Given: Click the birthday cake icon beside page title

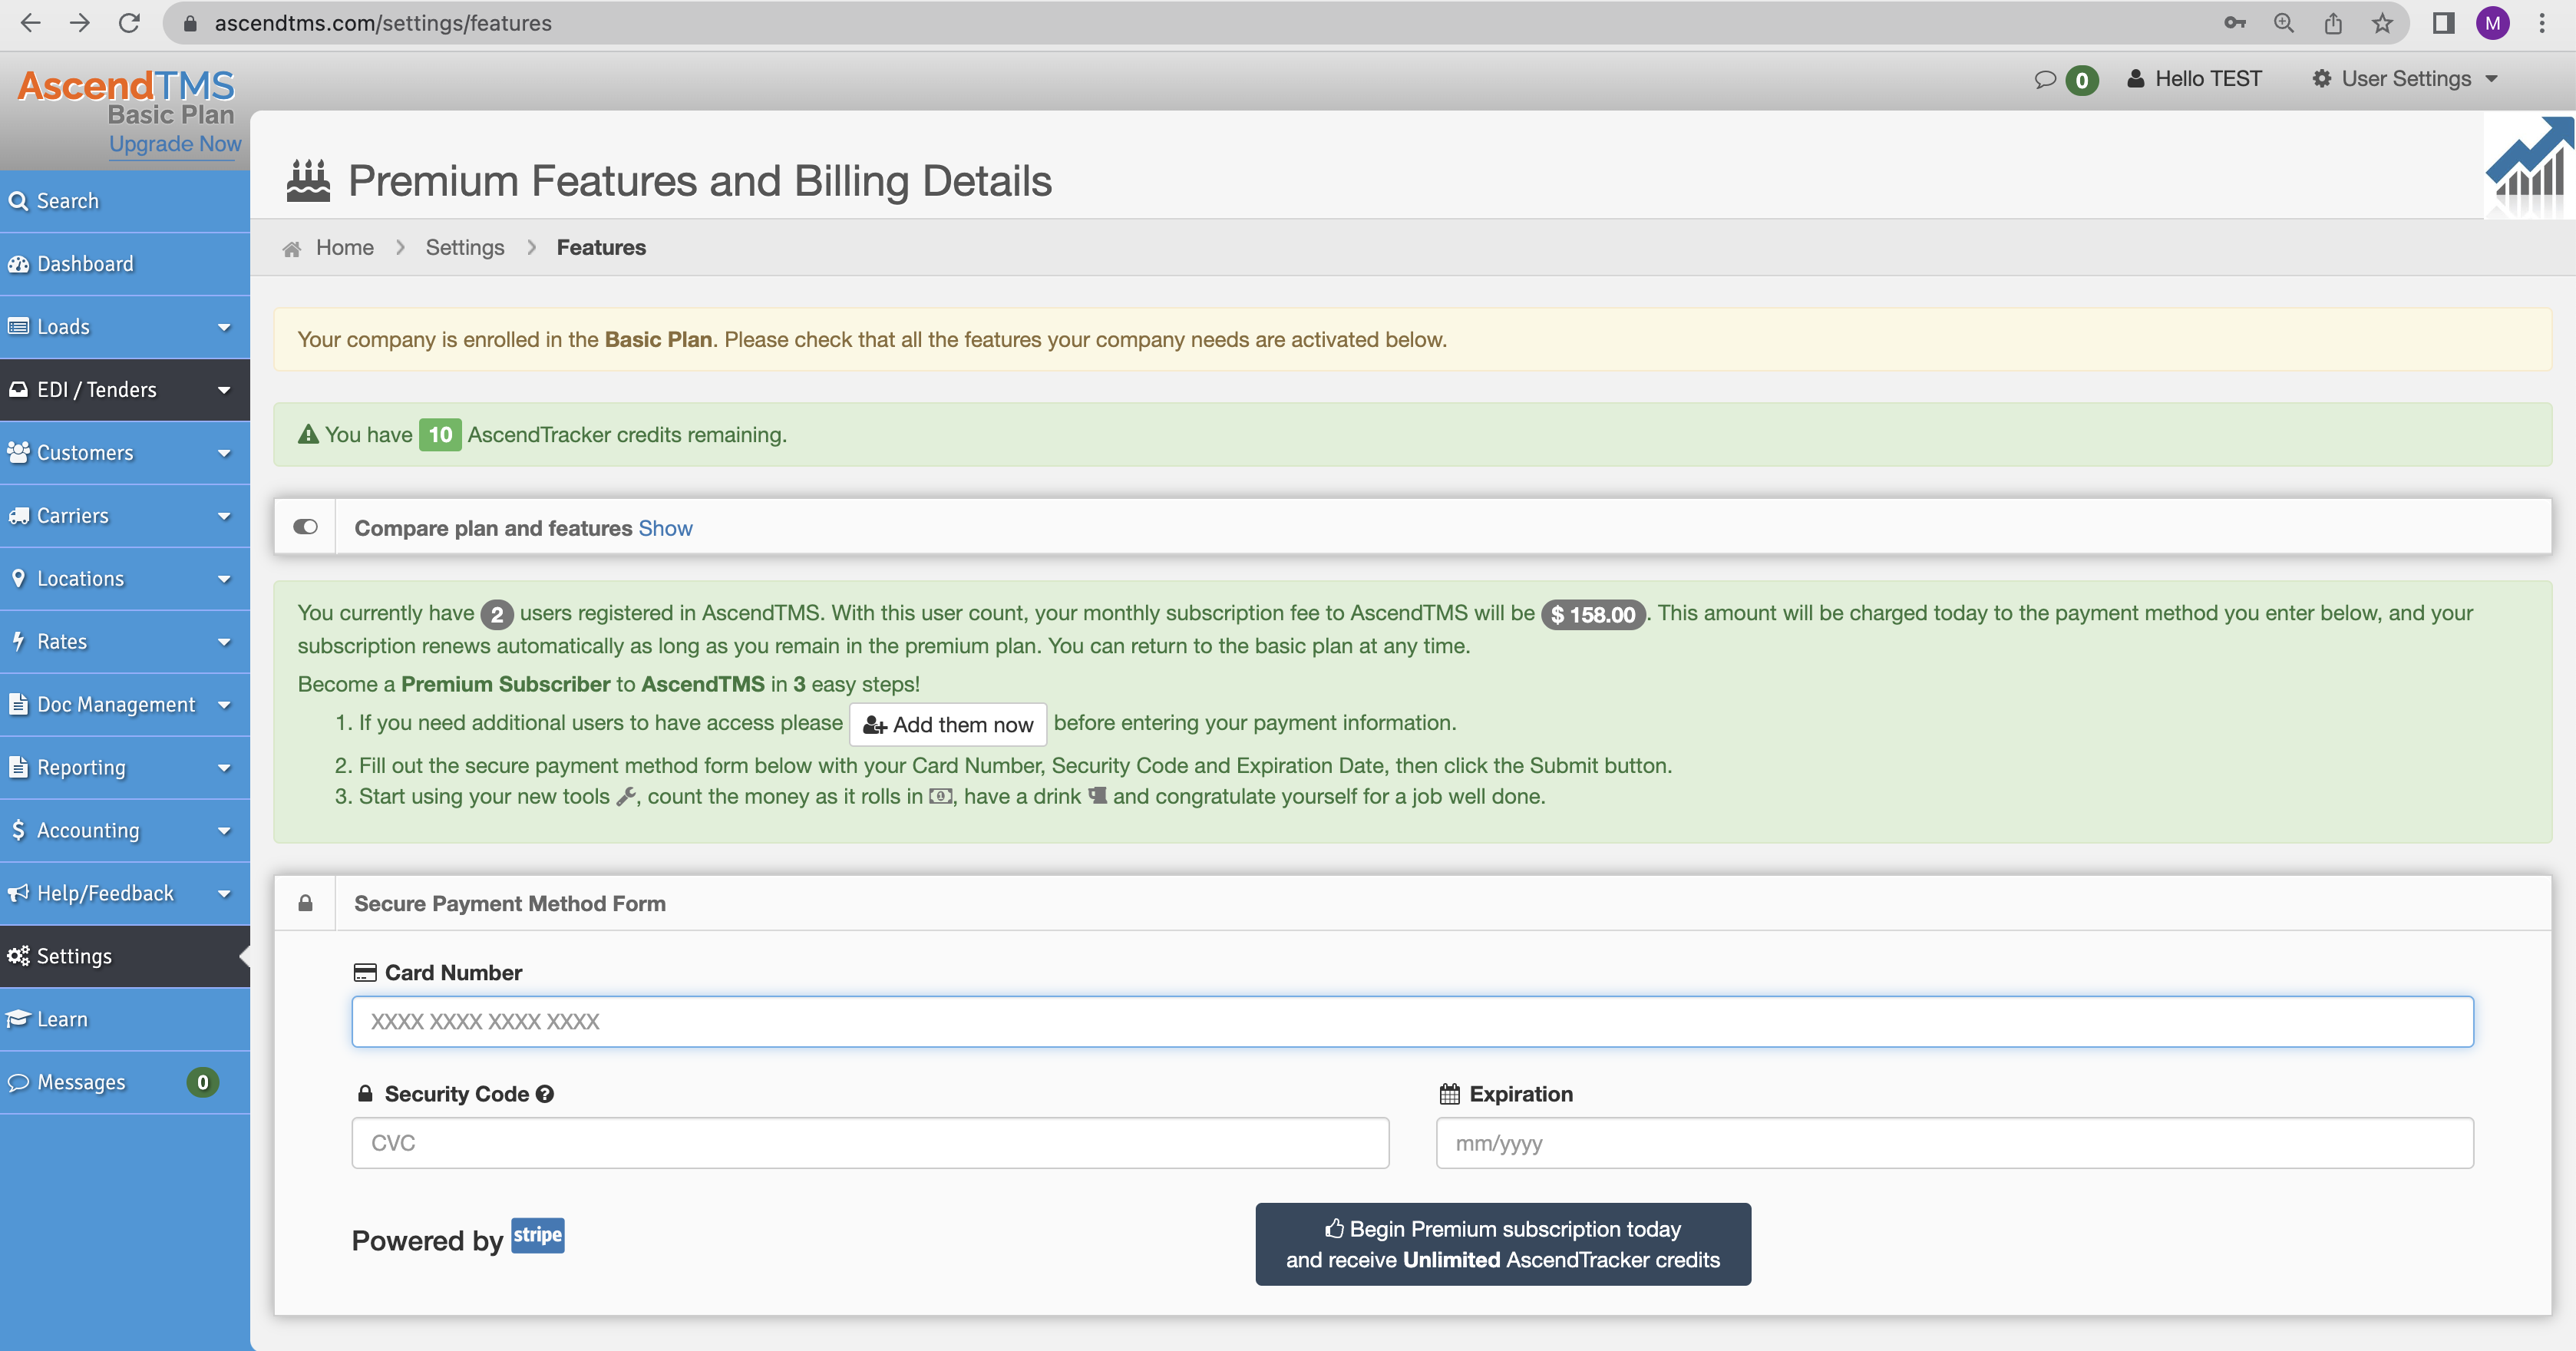Looking at the screenshot, I should tap(308, 181).
